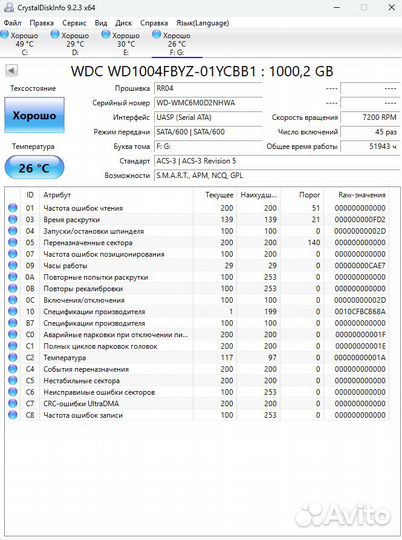Click status icon for CRC-ошибки UltraDMA
402x540 pixels.
click(x=13, y=403)
